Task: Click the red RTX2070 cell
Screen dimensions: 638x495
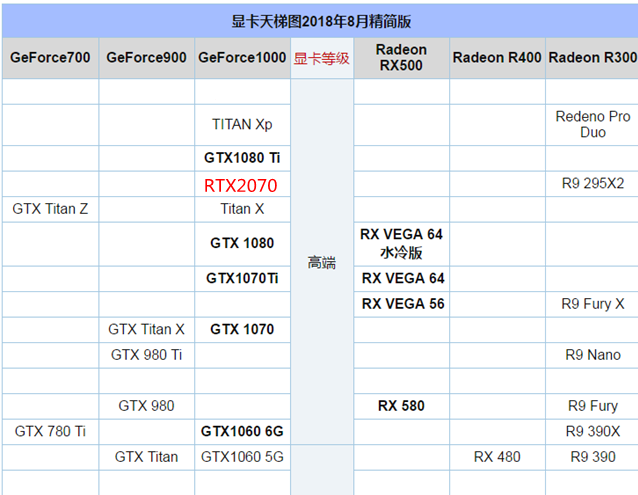Action: [242, 185]
